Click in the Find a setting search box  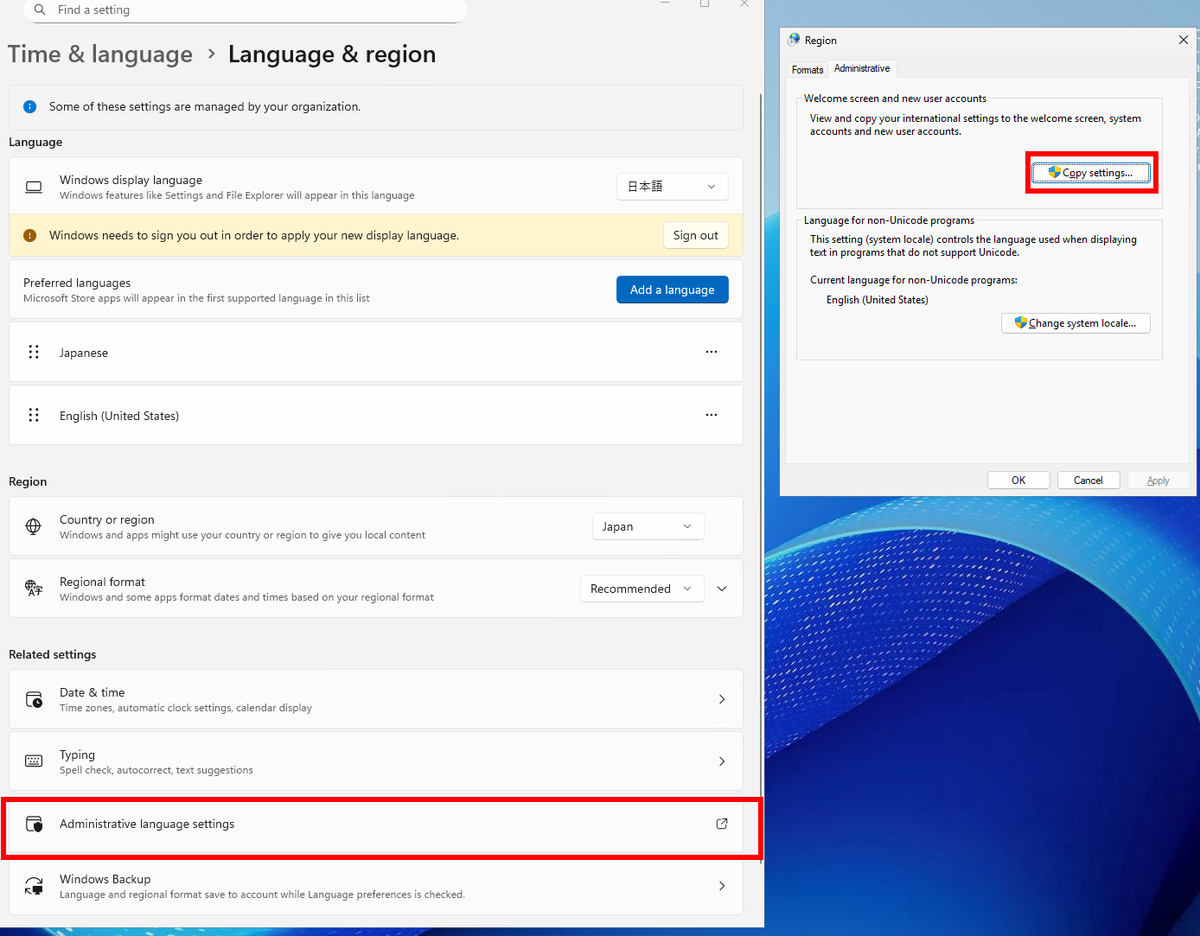point(247,10)
